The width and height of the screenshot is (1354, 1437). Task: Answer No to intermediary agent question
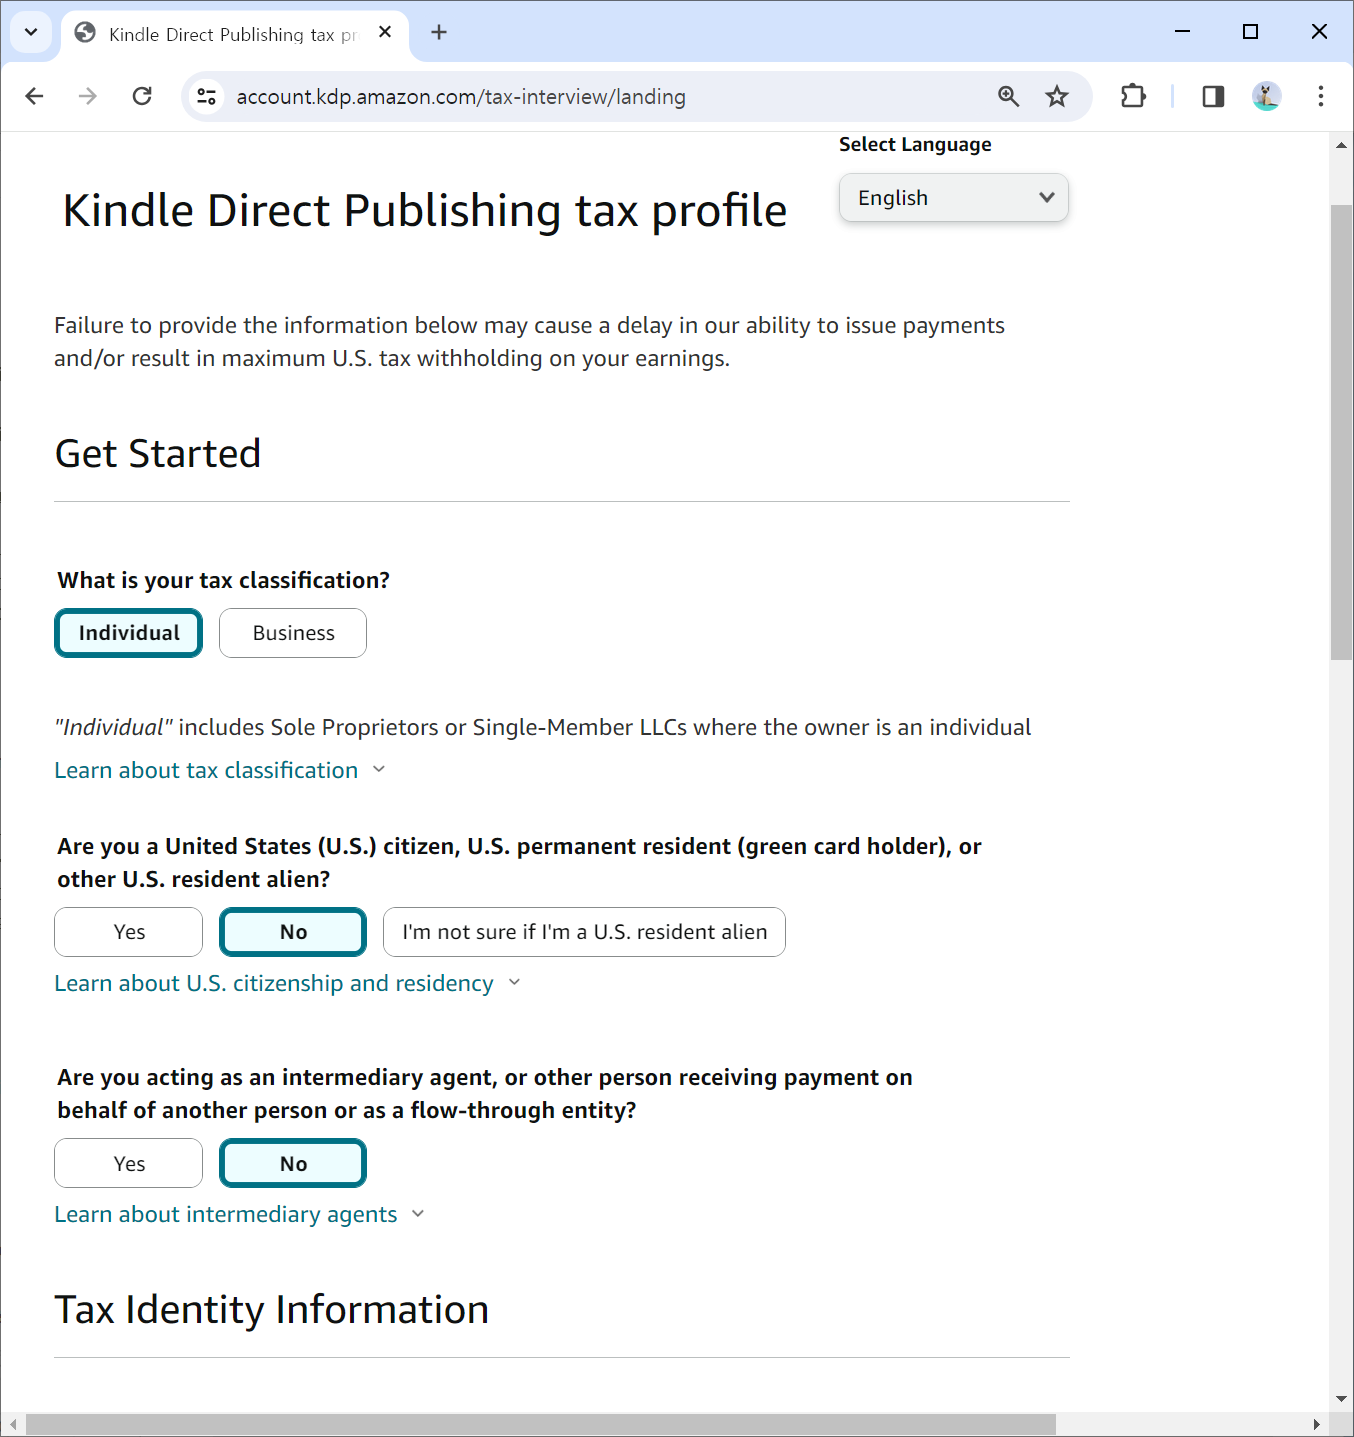[293, 1163]
